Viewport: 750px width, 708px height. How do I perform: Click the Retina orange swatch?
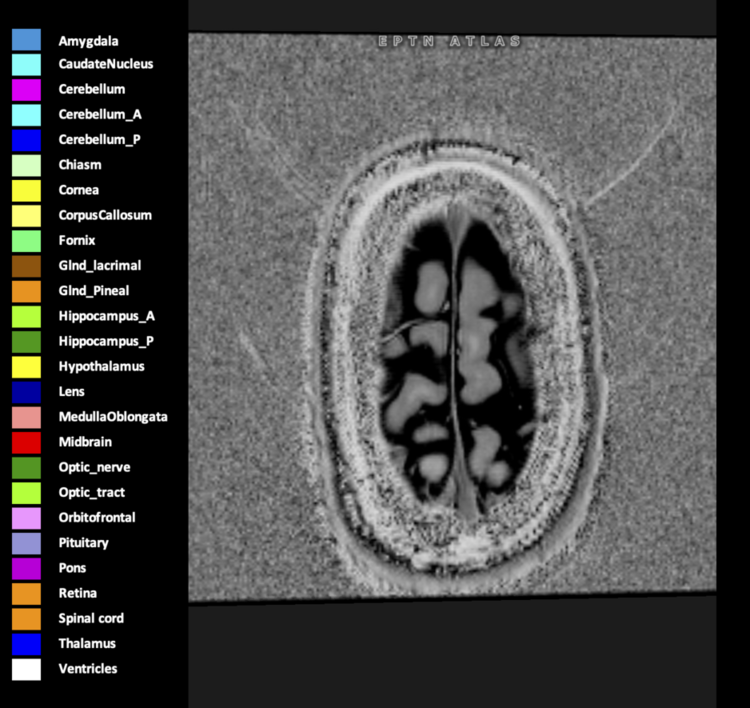pyautogui.click(x=26, y=594)
